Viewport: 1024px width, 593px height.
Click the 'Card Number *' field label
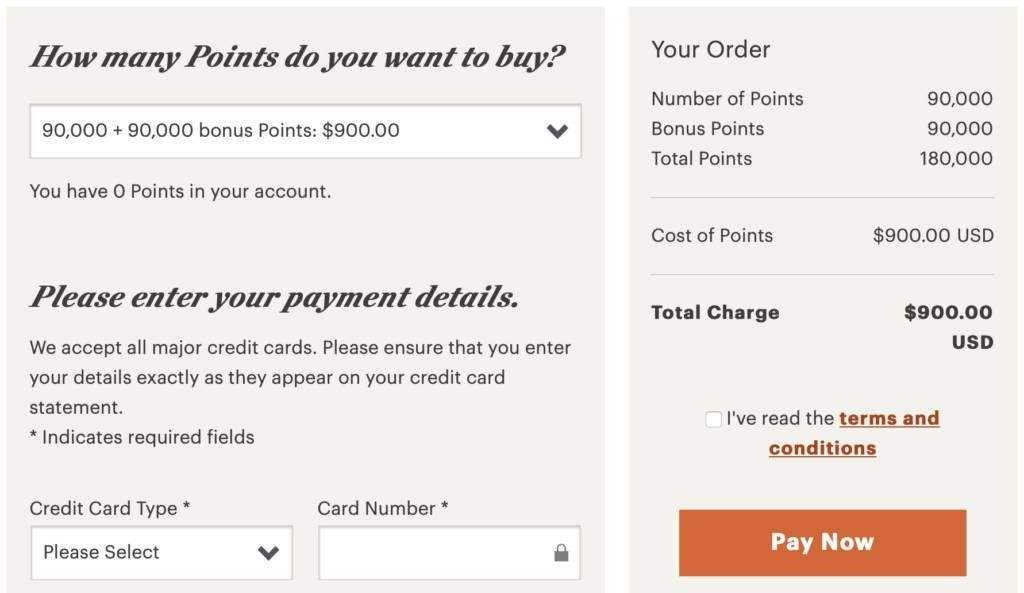[383, 508]
